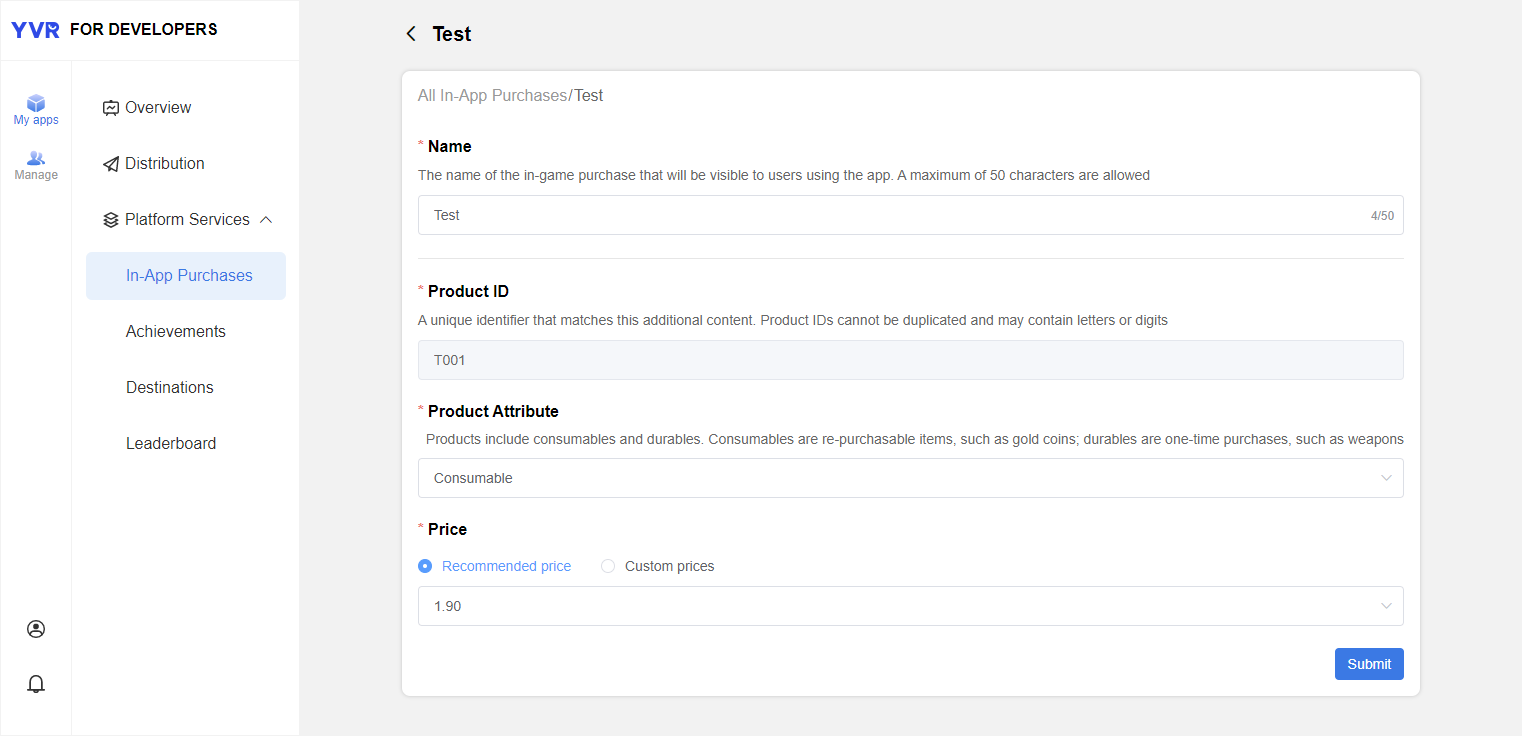Open My apps cube icon

tap(36, 103)
